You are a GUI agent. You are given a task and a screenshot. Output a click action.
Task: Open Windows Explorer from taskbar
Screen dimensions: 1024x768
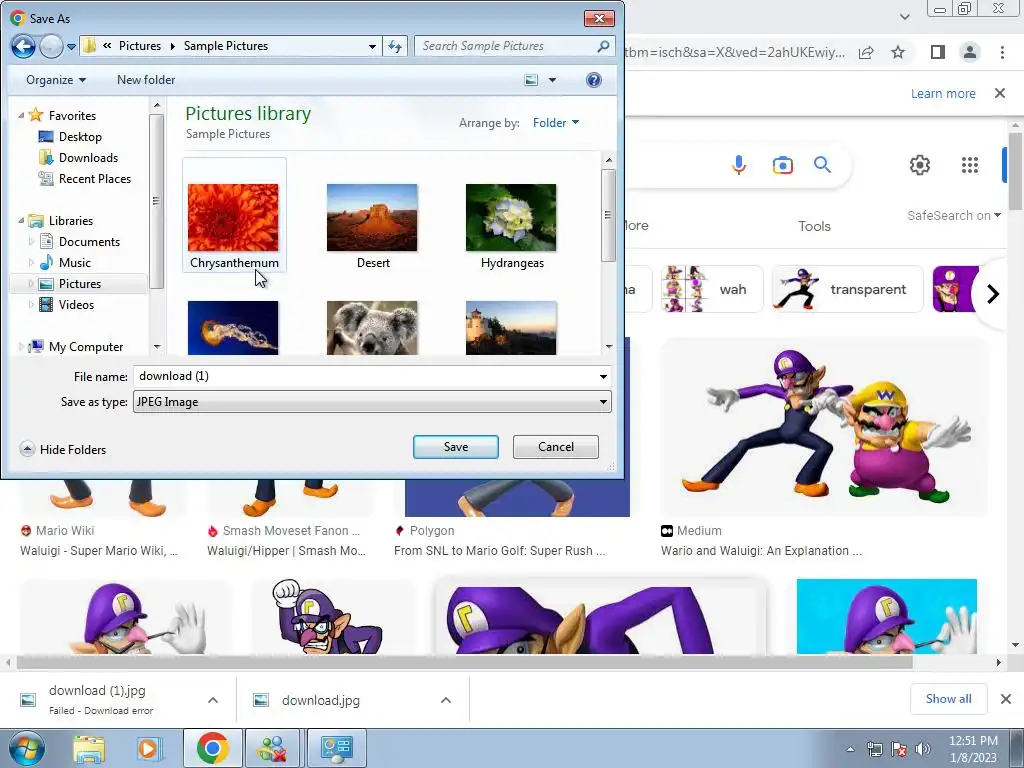click(89, 748)
